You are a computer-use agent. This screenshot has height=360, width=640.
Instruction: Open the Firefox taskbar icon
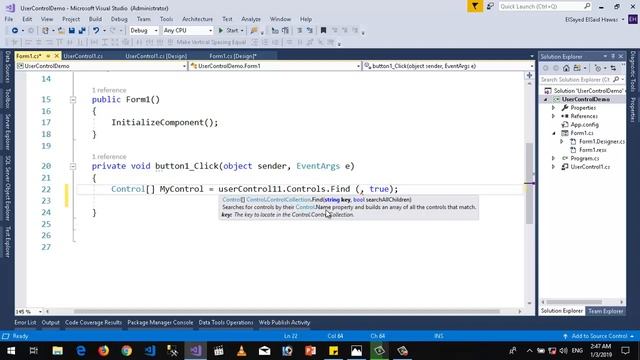pos(104,351)
